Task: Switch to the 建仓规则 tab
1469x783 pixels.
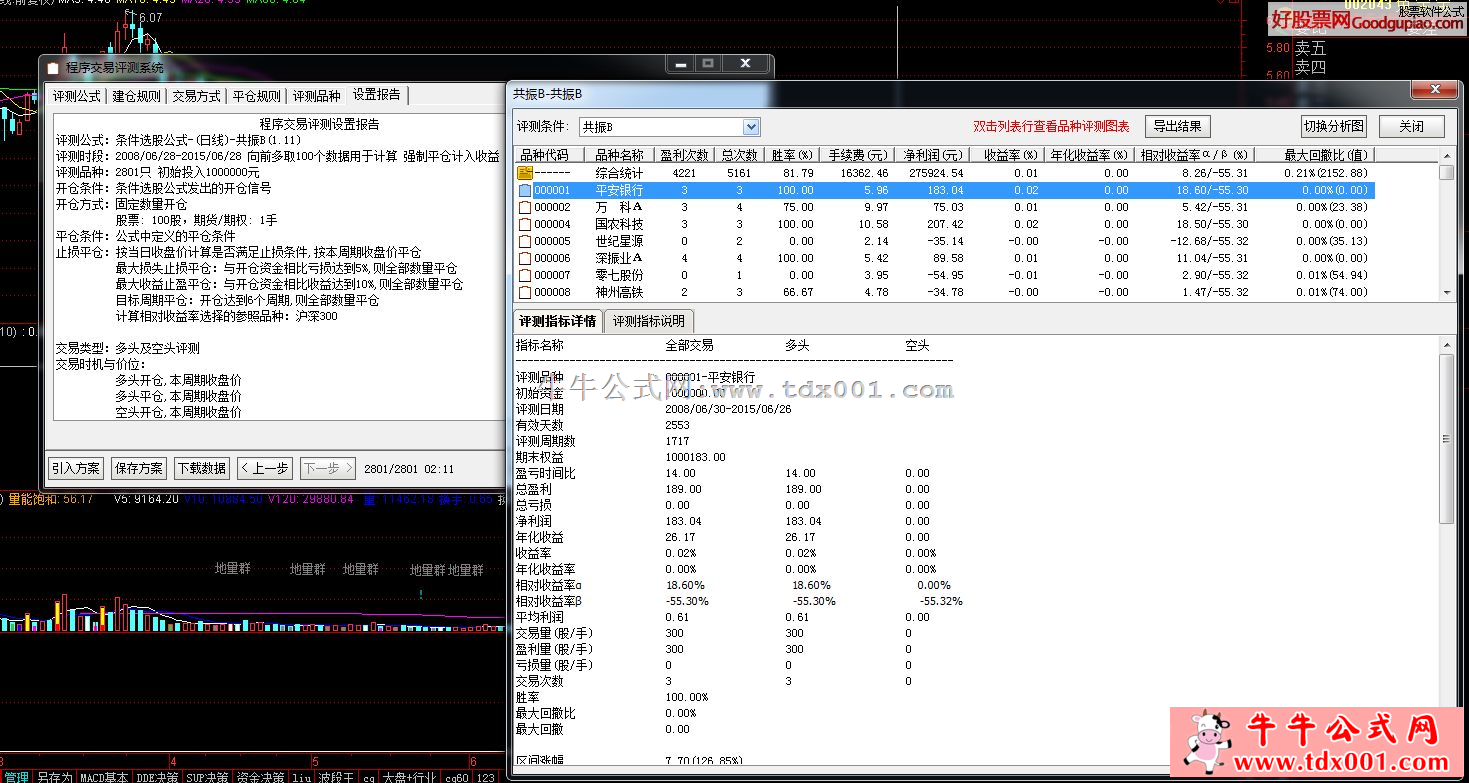Action: click(137, 96)
